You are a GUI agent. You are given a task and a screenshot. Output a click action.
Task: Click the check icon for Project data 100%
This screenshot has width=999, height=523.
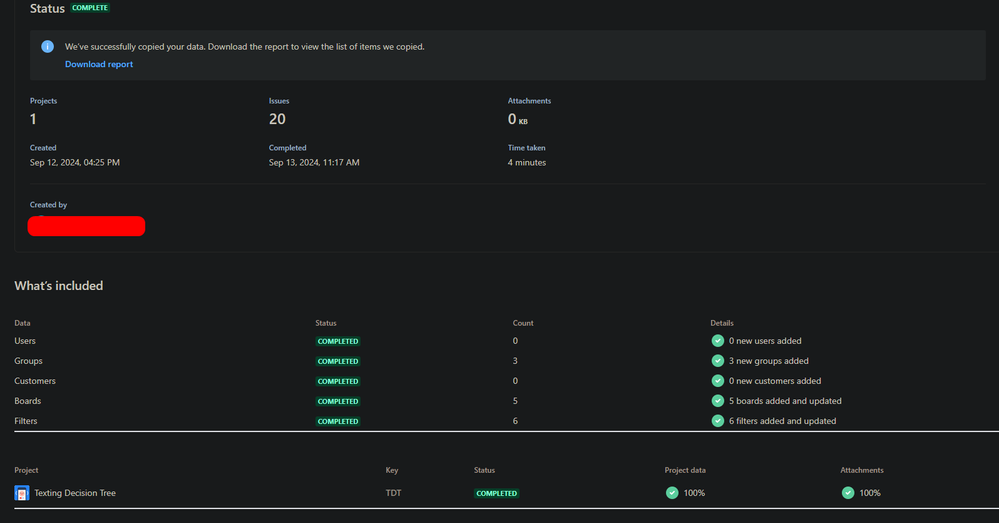672,492
